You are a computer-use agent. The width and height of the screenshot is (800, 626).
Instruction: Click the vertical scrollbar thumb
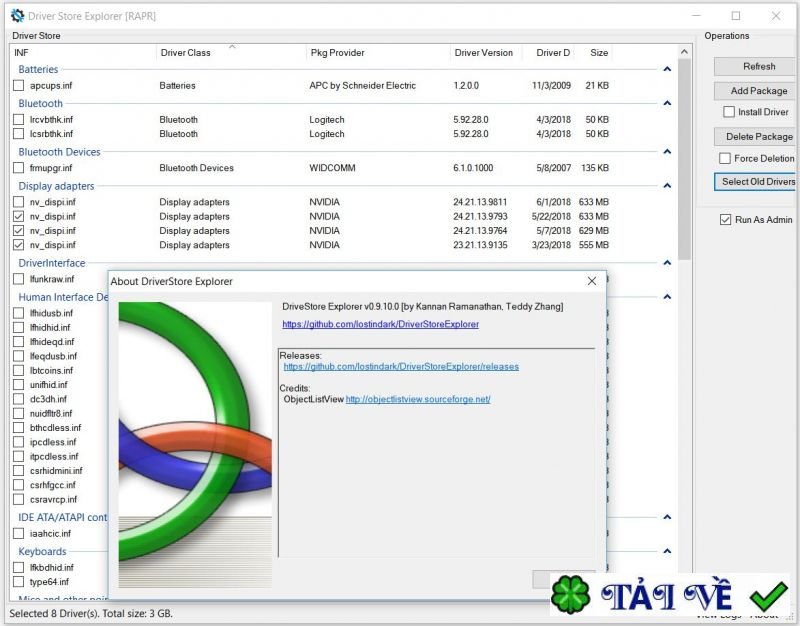tap(685, 158)
